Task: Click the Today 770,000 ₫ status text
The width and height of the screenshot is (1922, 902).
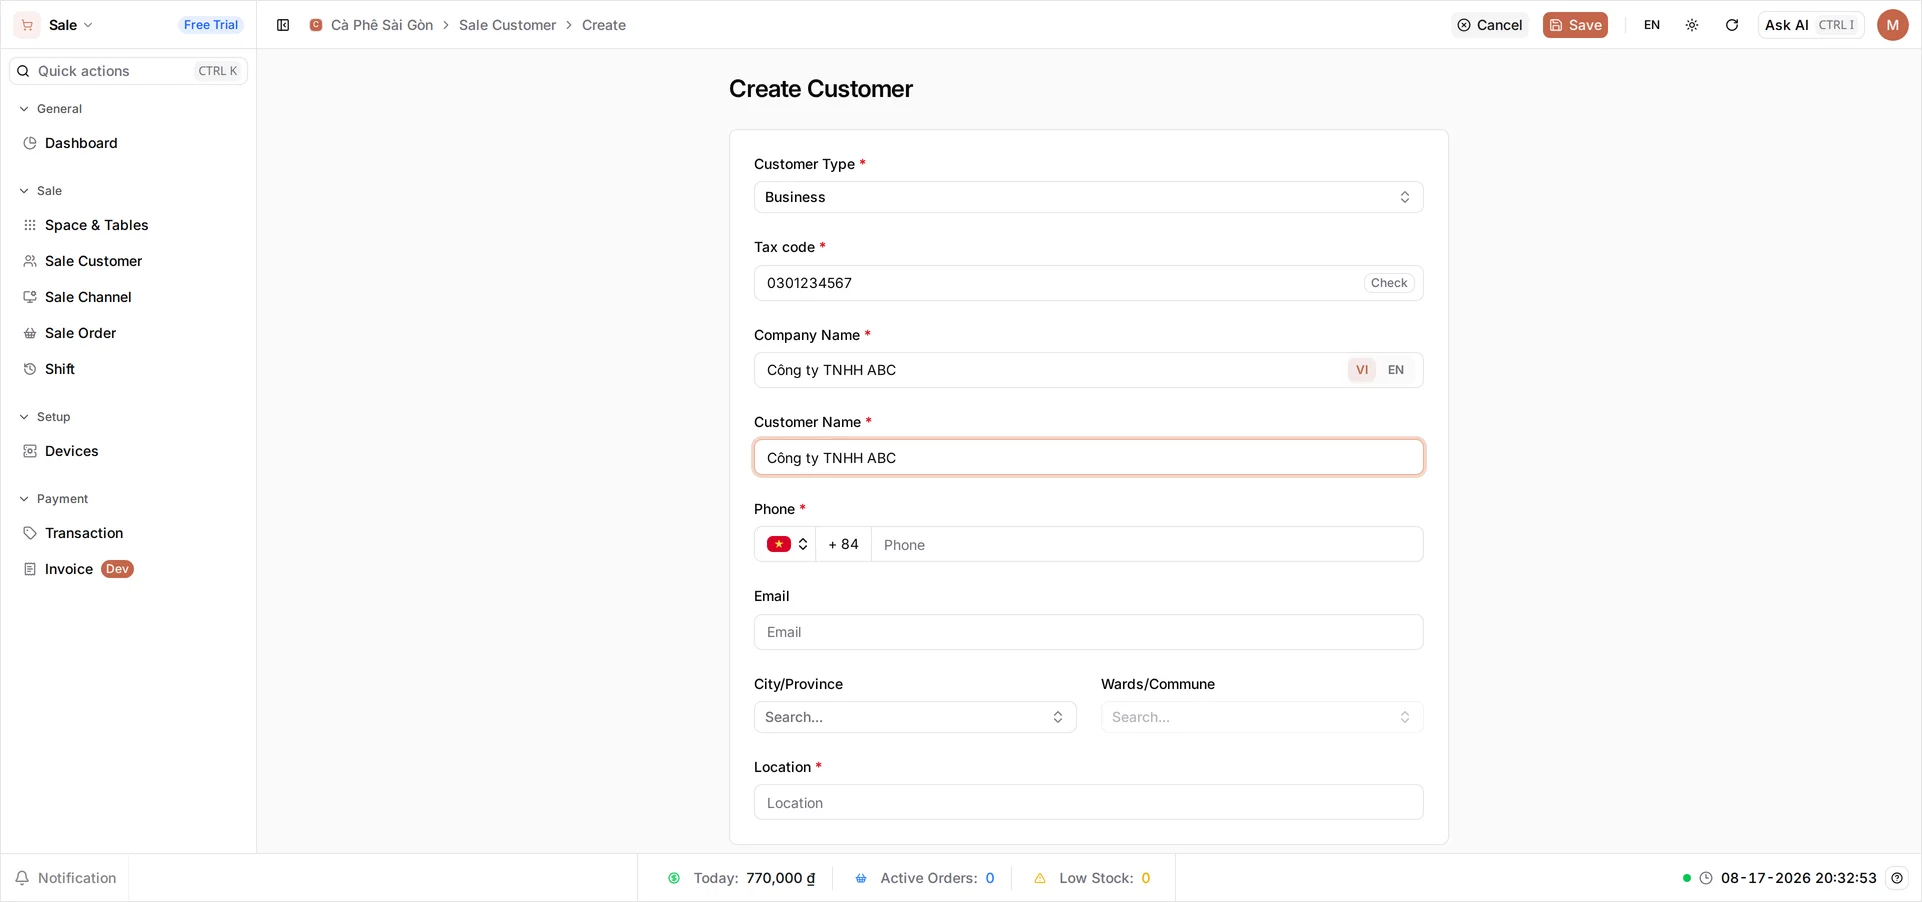Action: [754, 878]
